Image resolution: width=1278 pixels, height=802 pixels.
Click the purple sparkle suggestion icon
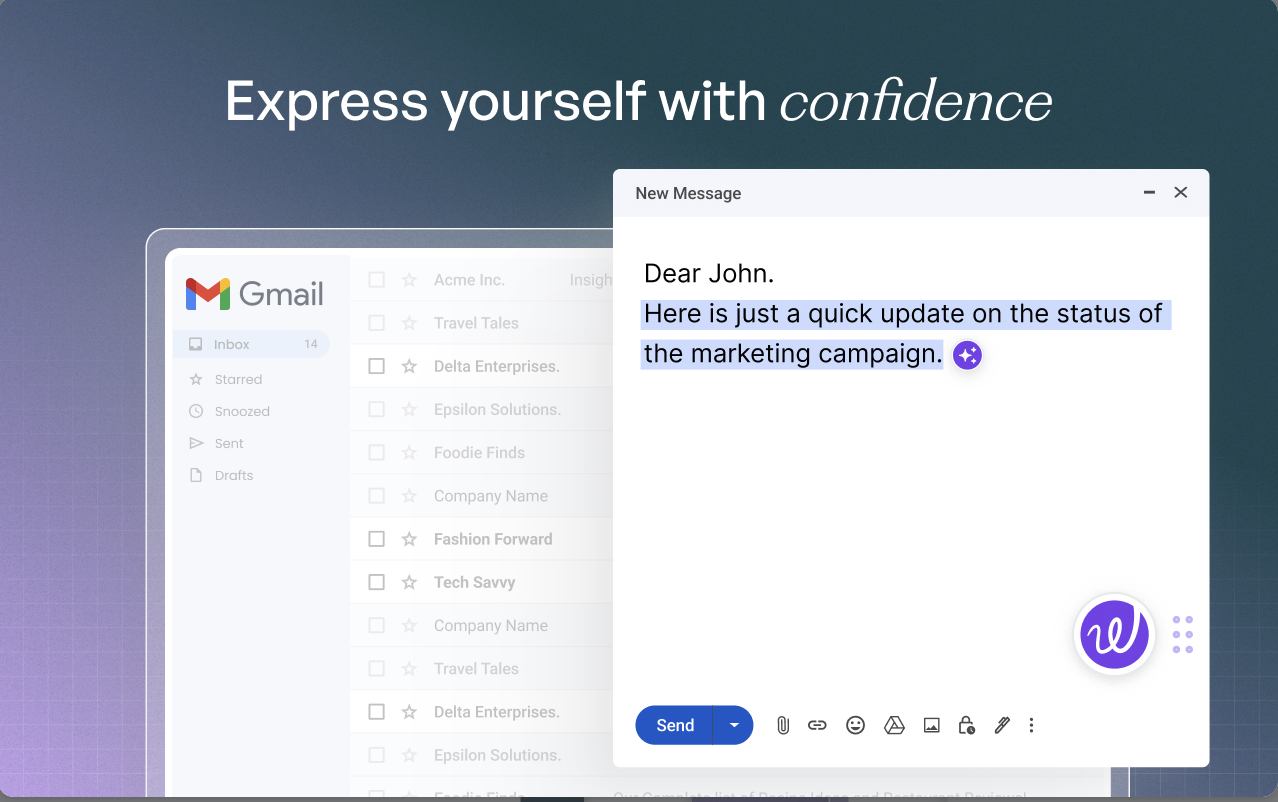(x=967, y=355)
